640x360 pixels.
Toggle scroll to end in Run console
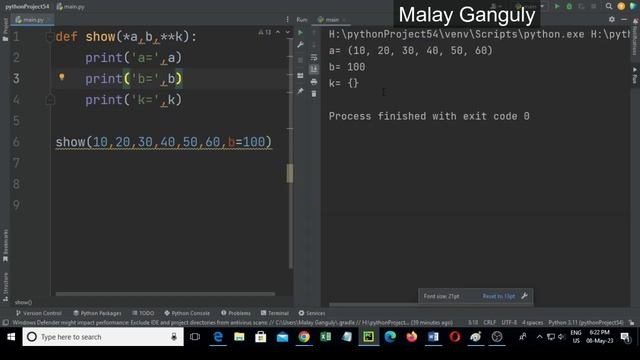(314, 69)
